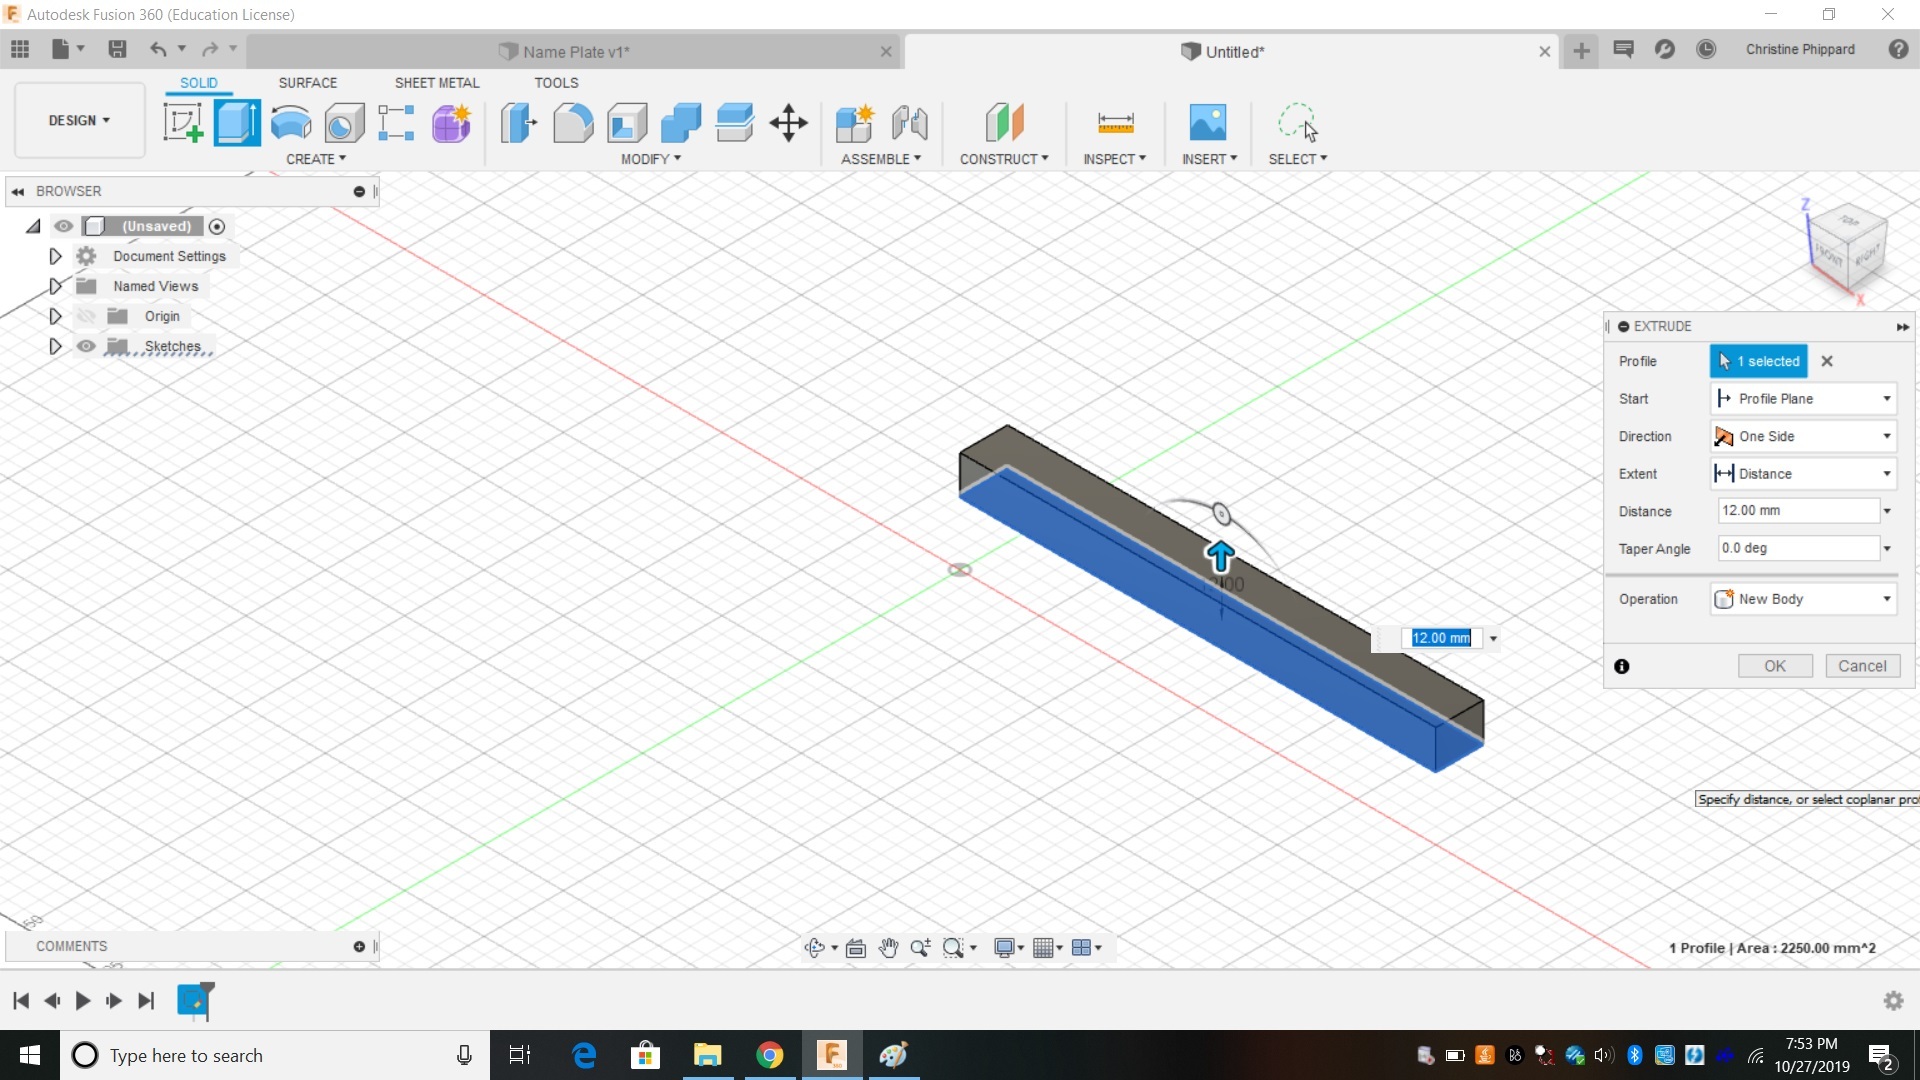Expand the Document Settings tree node
Image resolution: width=1920 pixels, height=1080 pixels.
[56, 257]
